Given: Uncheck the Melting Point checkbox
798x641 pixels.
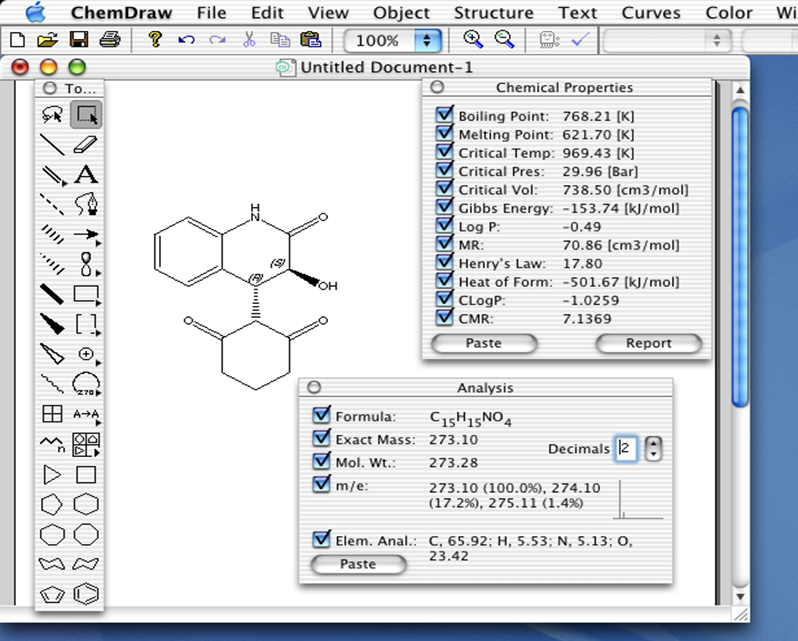Looking at the screenshot, I should coord(444,132).
